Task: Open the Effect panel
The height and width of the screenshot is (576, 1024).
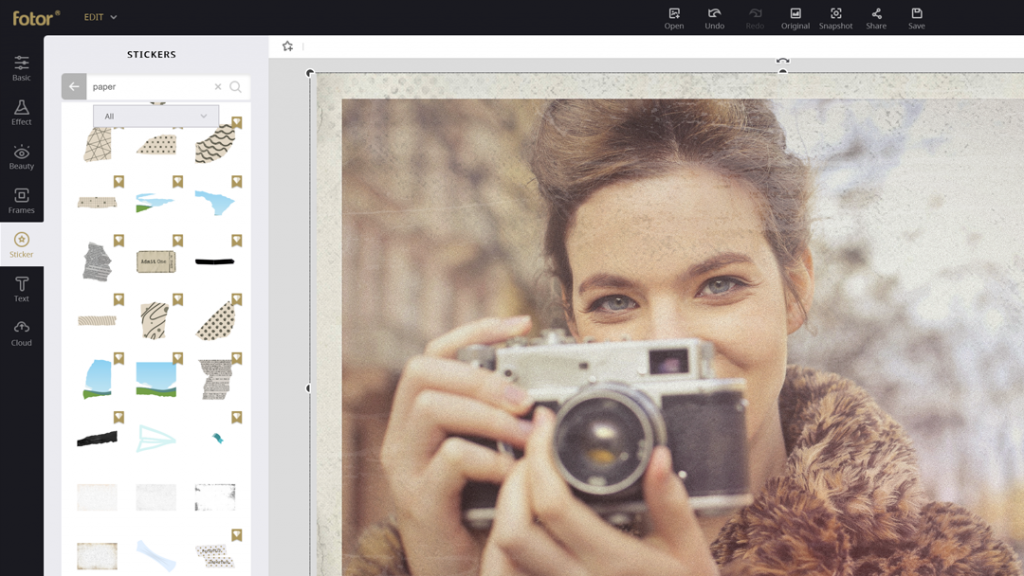Action: (22, 112)
